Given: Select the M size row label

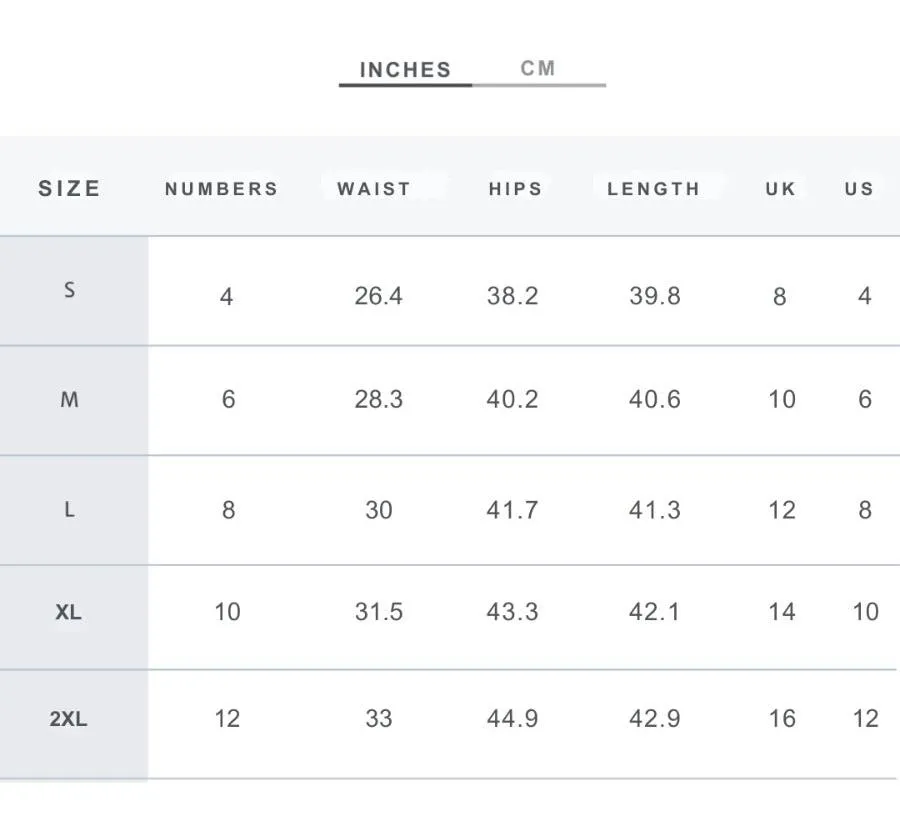Looking at the screenshot, I should coord(69,399).
